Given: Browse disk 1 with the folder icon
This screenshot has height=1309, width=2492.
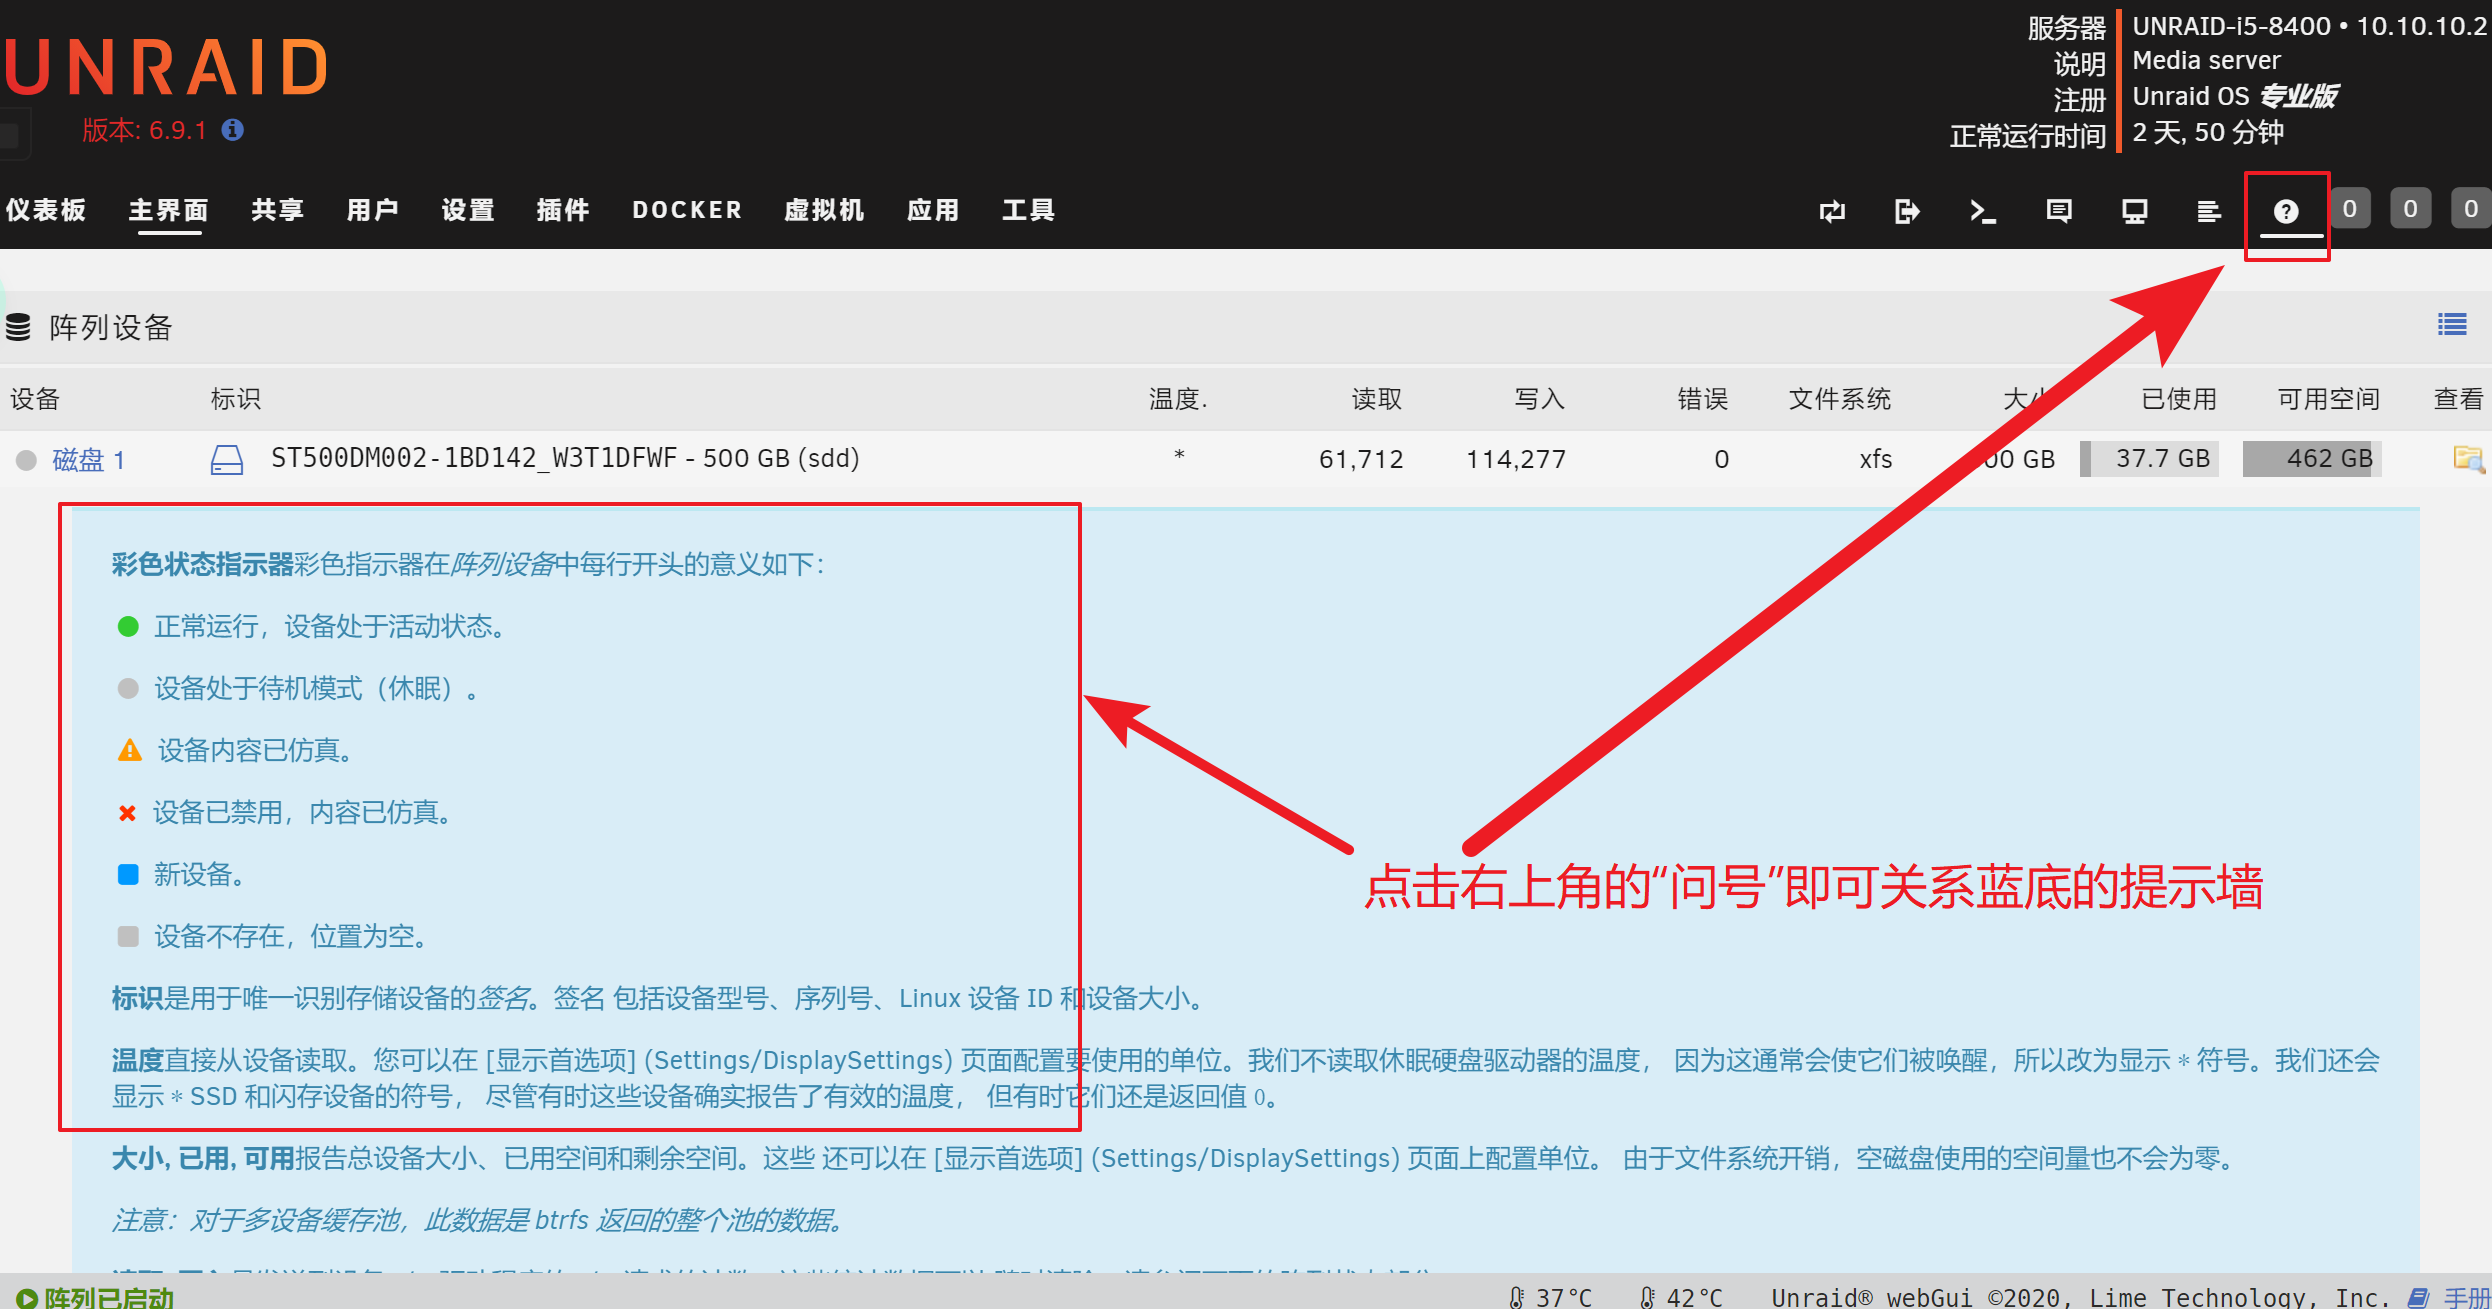Looking at the screenshot, I should 2468,459.
